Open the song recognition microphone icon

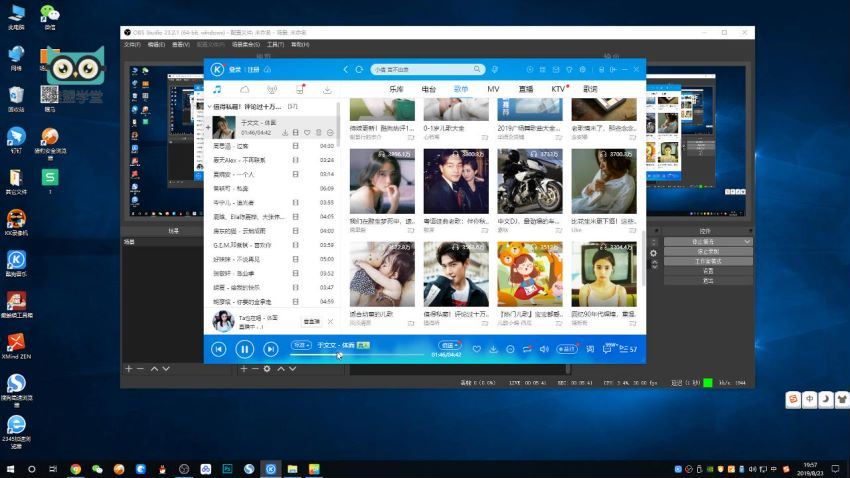pos(495,69)
